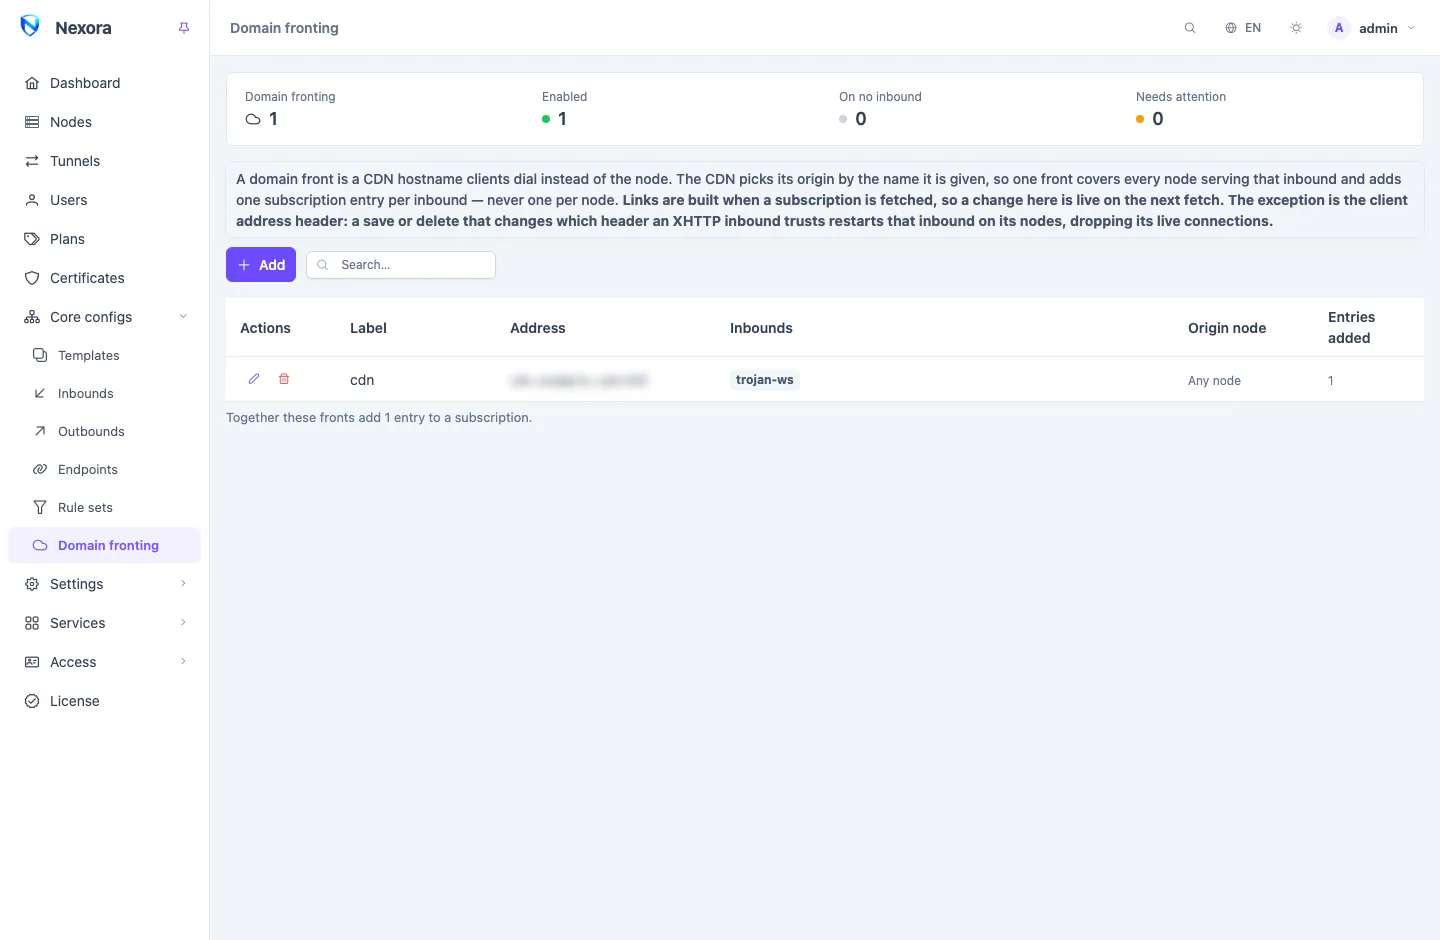
Task: Go to Dashboard
Action: coord(104,83)
